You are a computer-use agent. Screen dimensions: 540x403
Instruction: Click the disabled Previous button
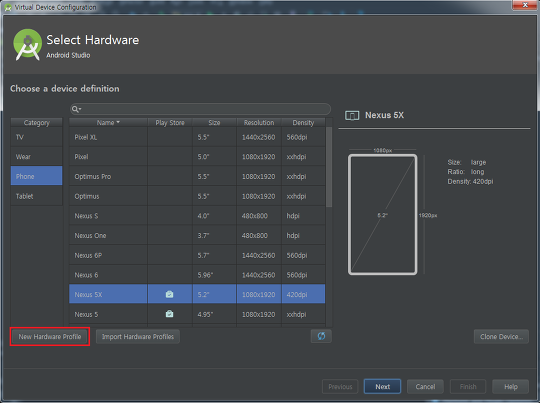tap(340, 386)
